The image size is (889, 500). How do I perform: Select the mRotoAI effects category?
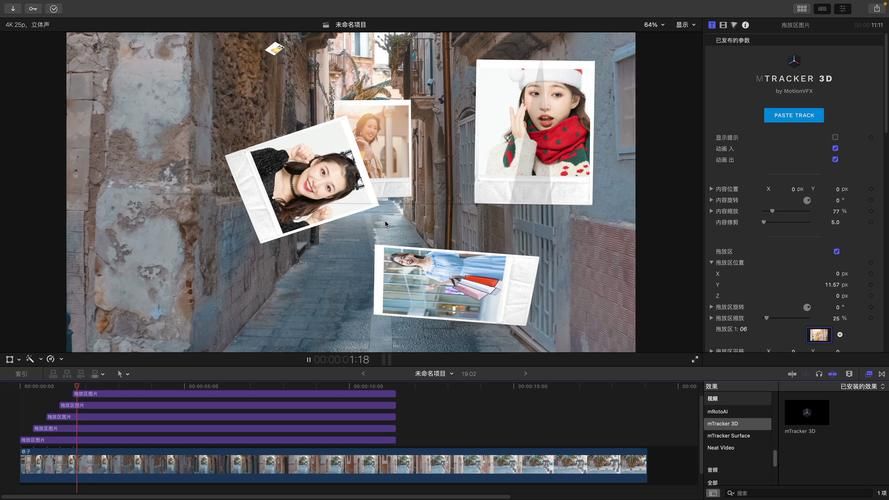coord(738,412)
